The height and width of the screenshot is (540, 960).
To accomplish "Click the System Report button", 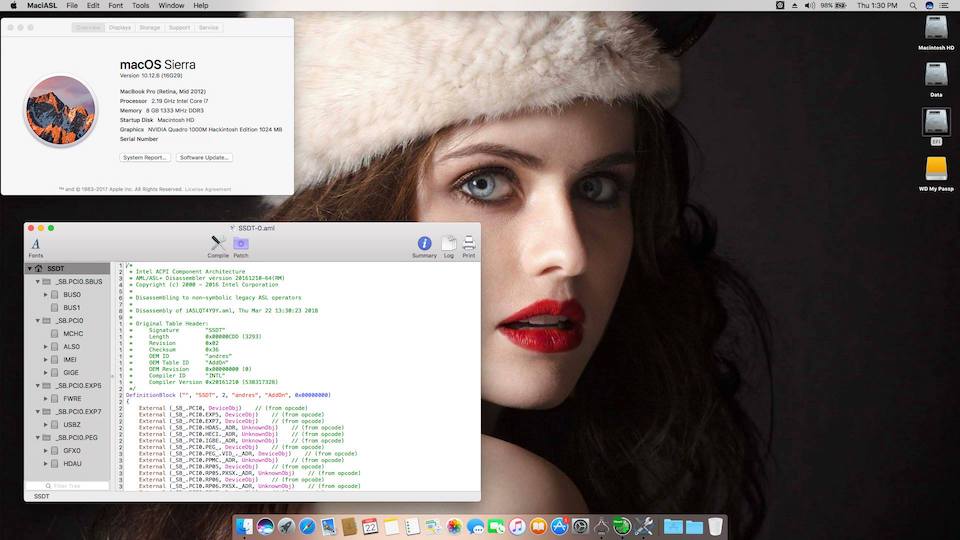I will (x=145, y=157).
